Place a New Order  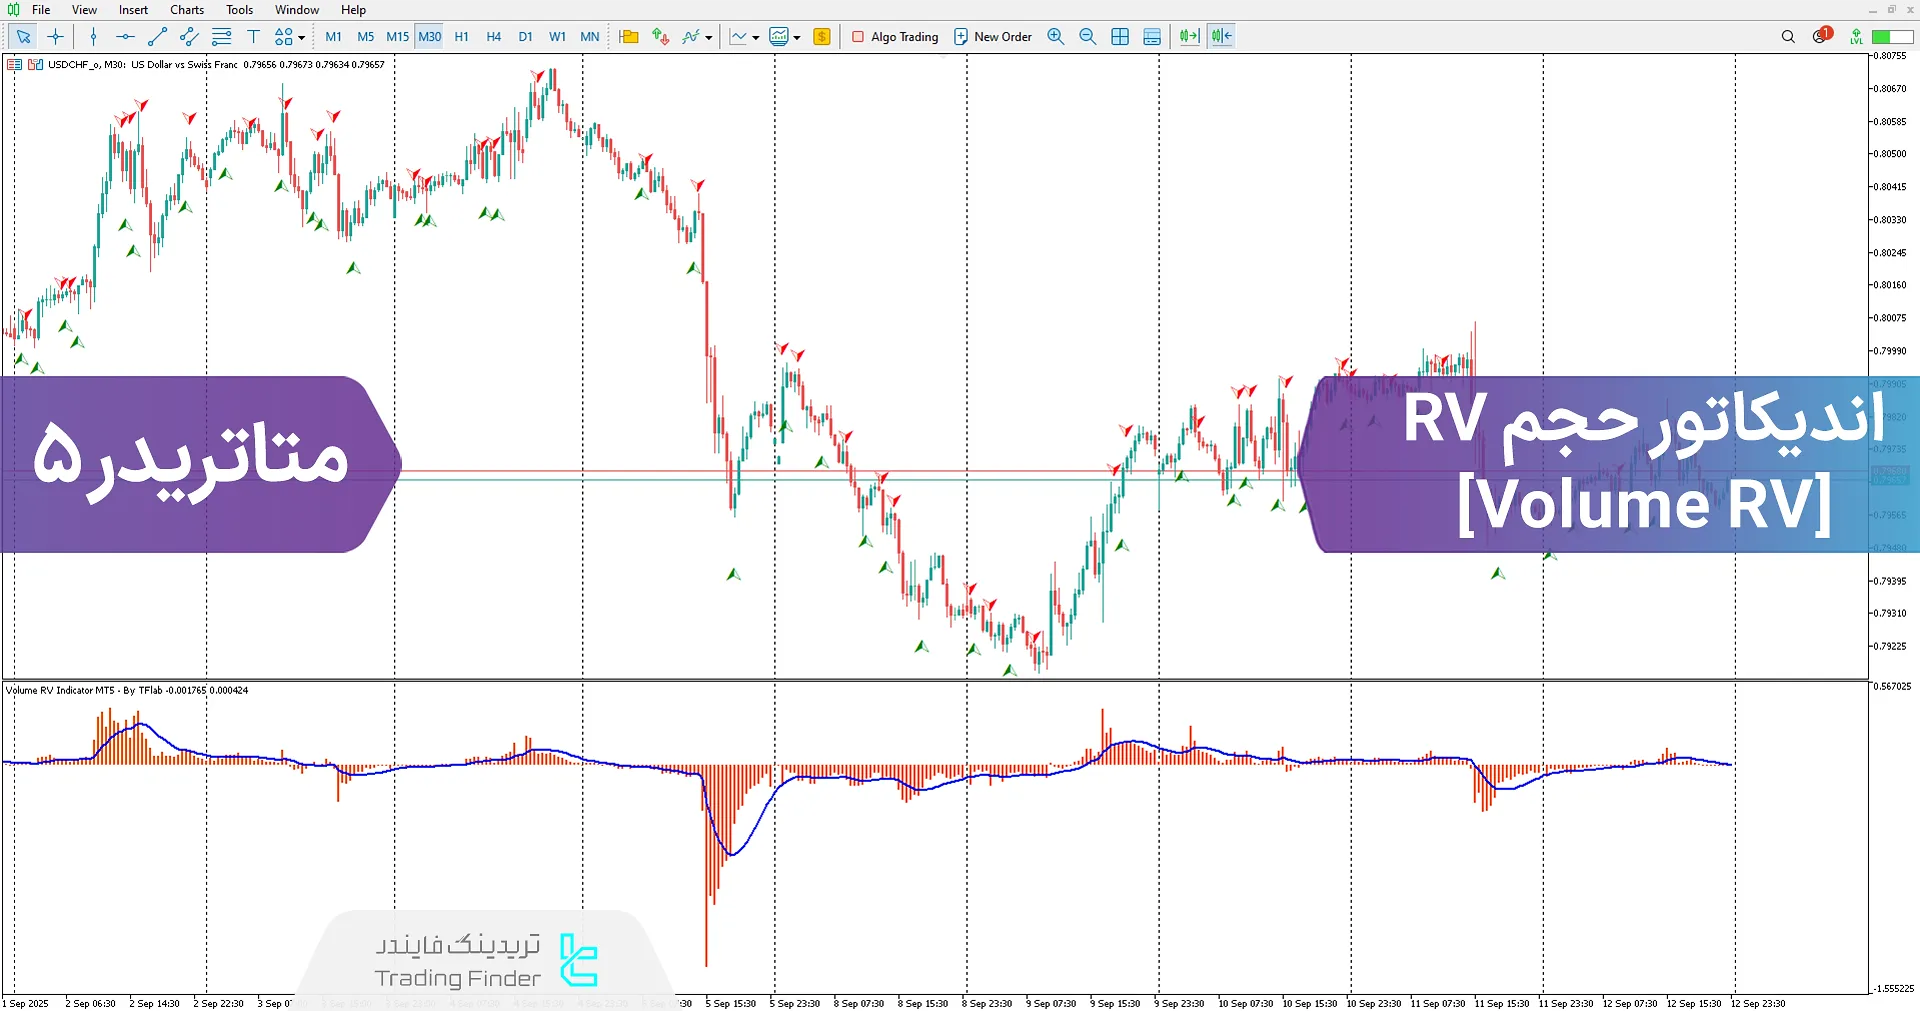click(x=992, y=36)
